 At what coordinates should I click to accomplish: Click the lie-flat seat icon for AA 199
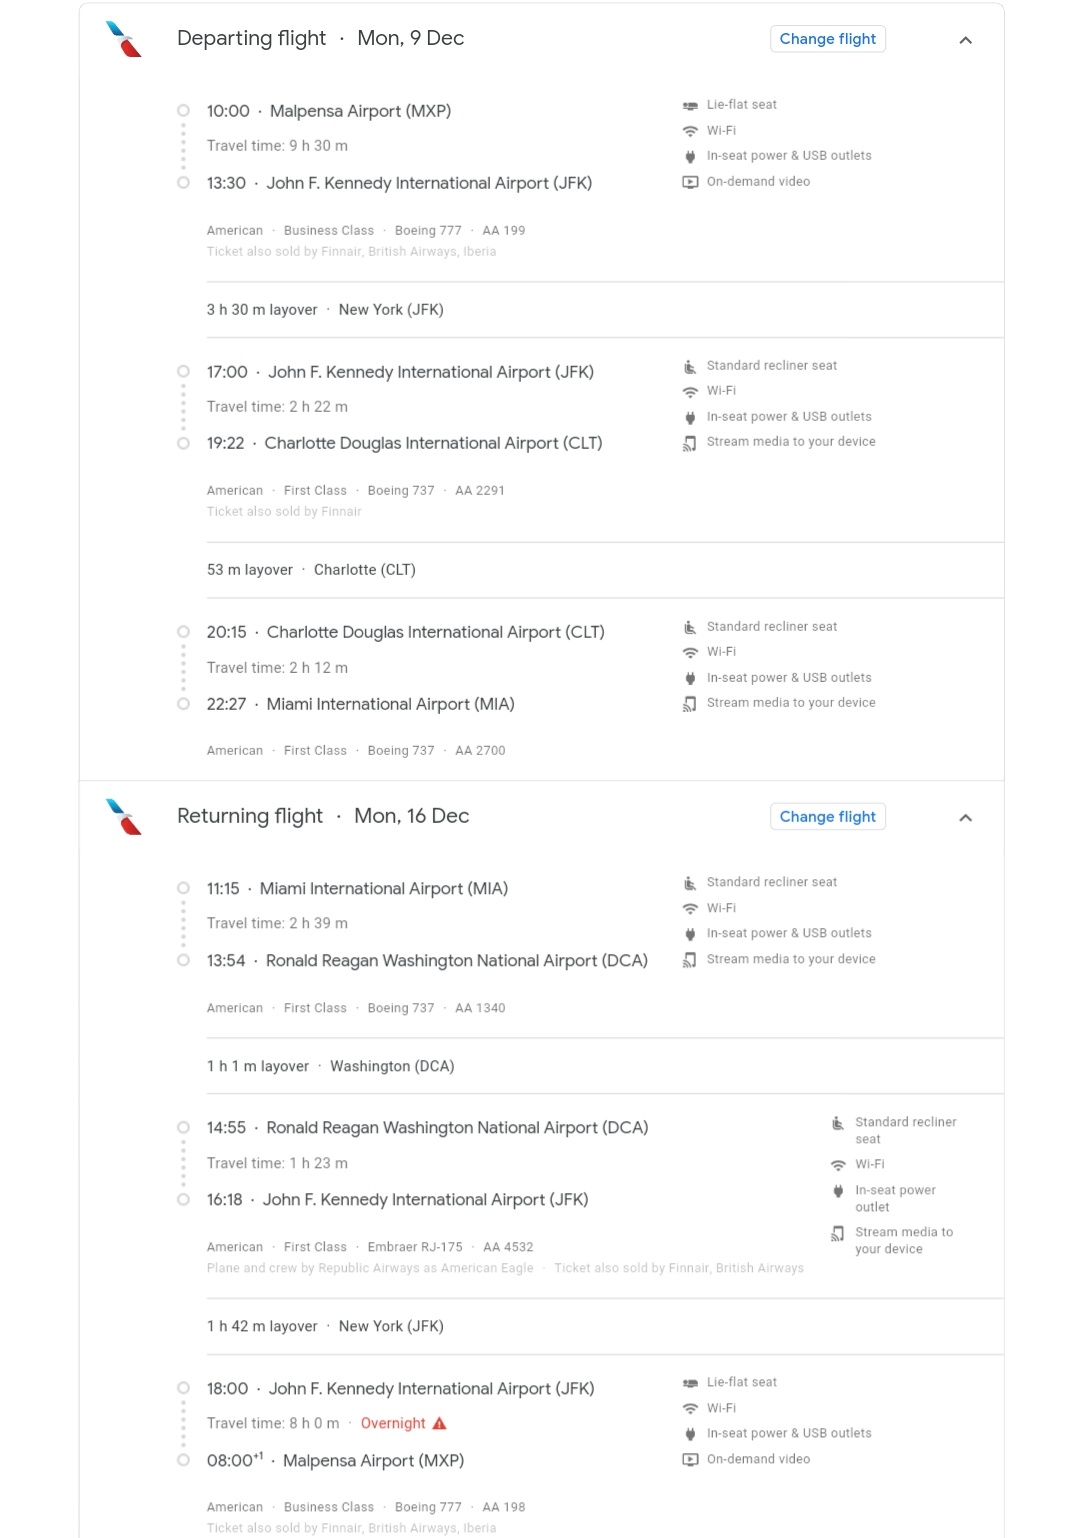tap(690, 105)
